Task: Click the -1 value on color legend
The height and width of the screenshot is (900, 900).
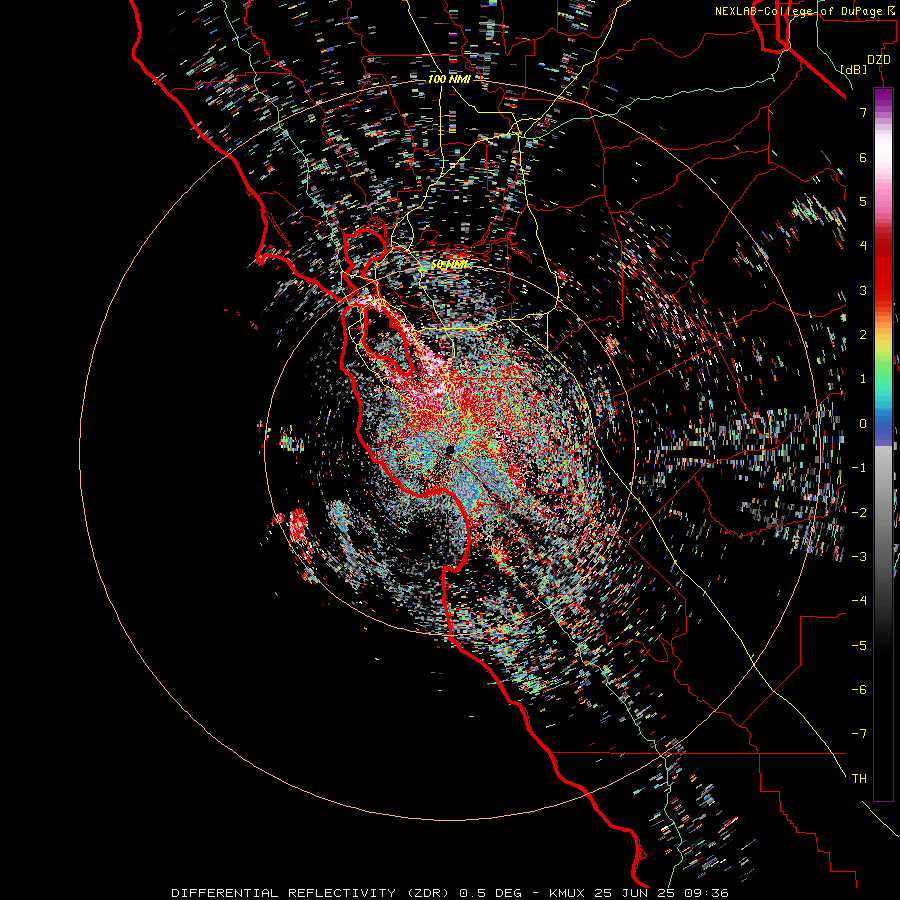Action: (859, 468)
